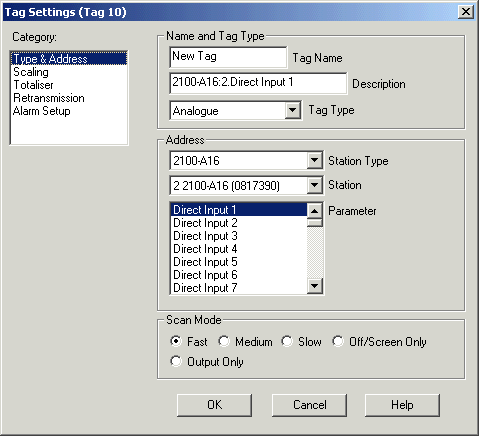Go to Alarm Setup category

coord(41,111)
